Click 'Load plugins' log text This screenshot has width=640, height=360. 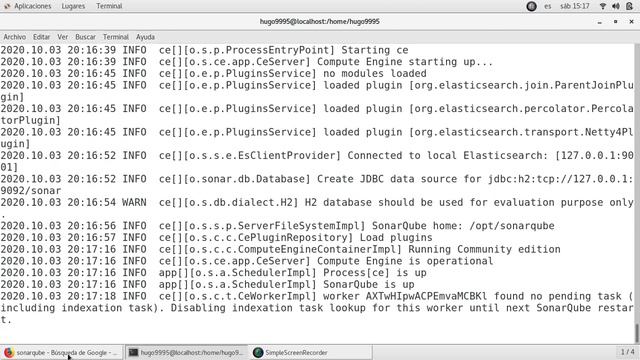pos(396,238)
